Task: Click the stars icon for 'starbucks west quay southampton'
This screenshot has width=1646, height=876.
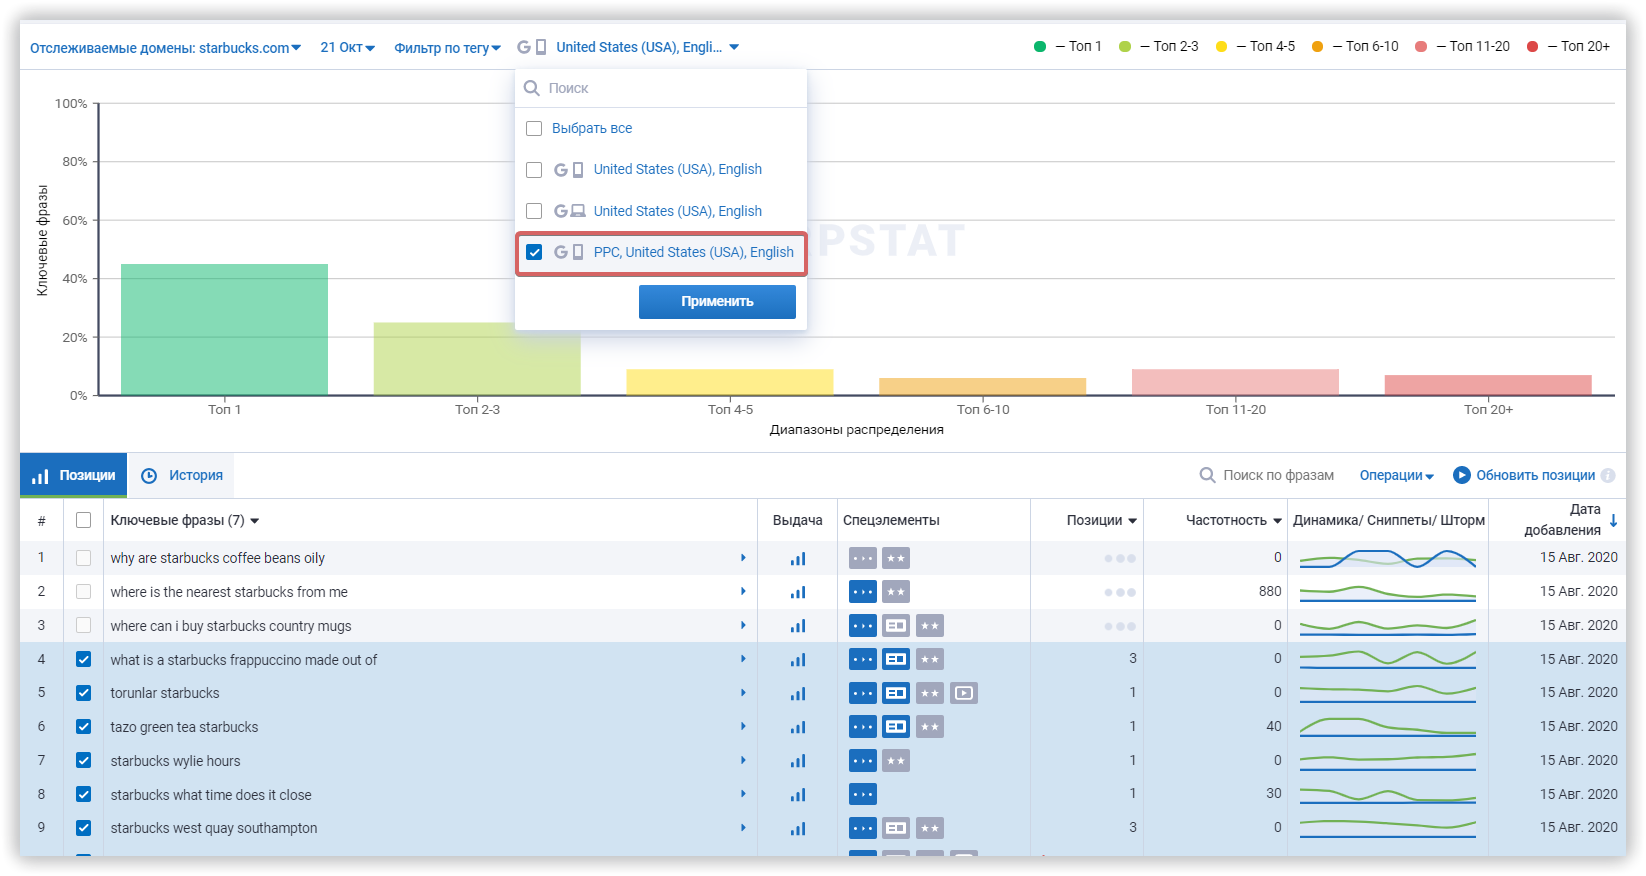Action: (930, 828)
